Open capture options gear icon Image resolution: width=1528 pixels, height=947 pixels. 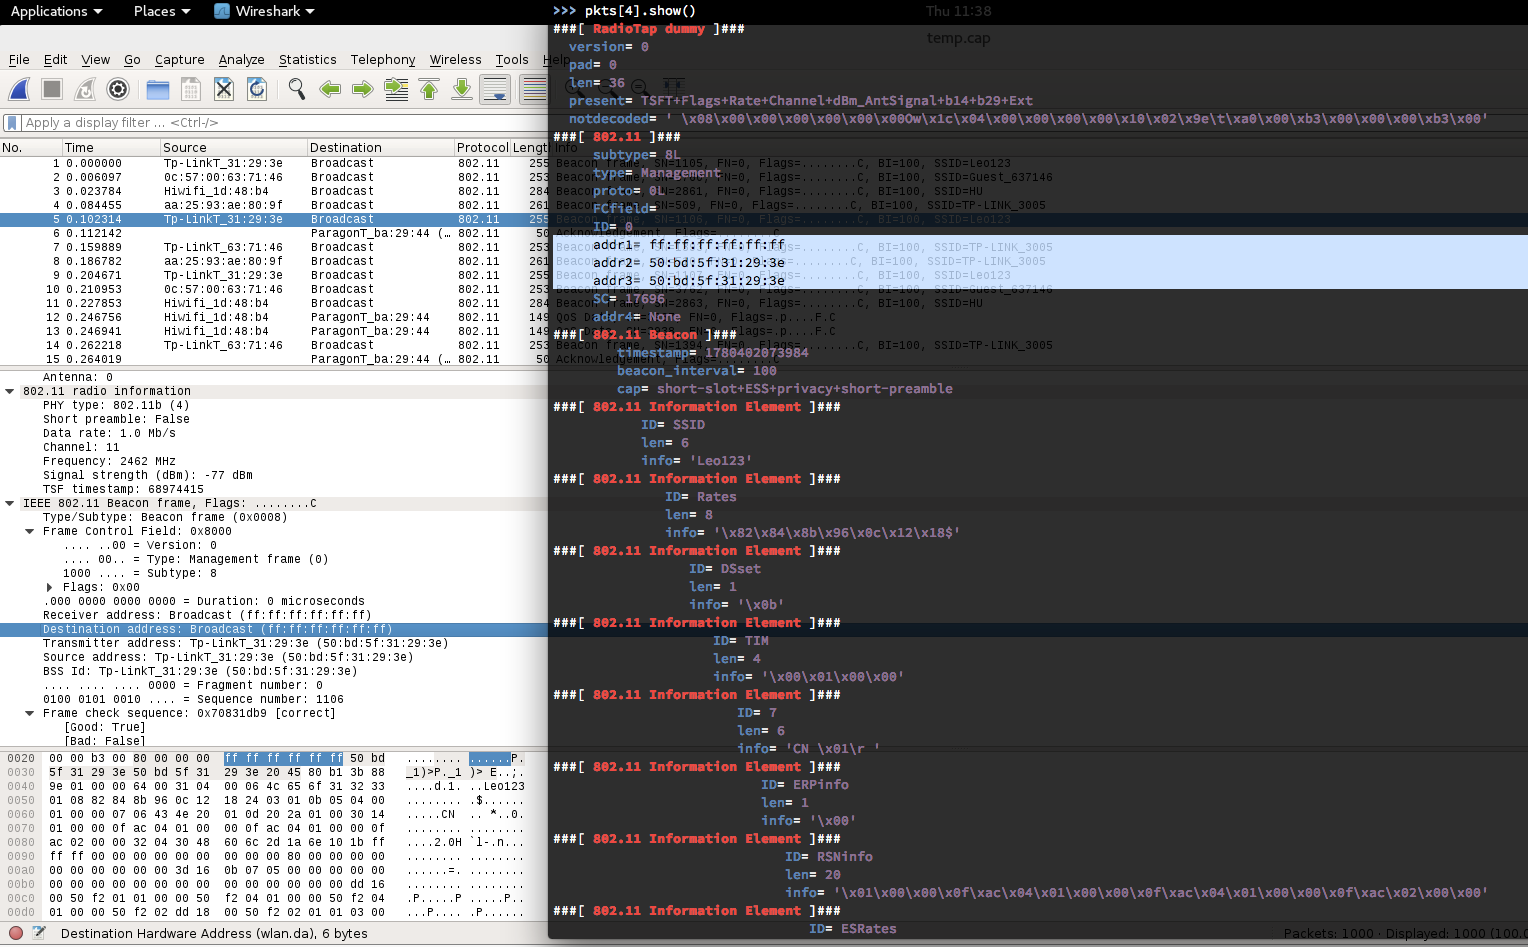pos(118,89)
